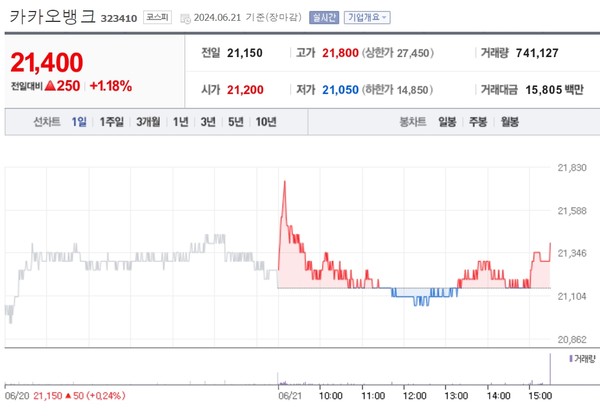600x417 pixels.
Task: Click the stock code 323410
Action: tap(119, 18)
